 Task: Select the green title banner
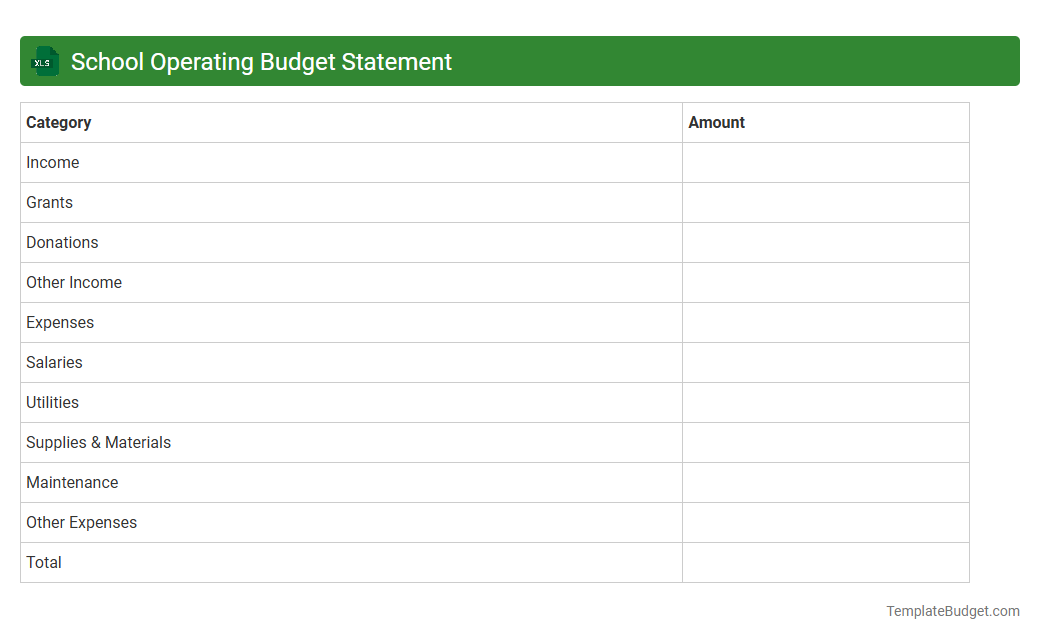[520, 61]
